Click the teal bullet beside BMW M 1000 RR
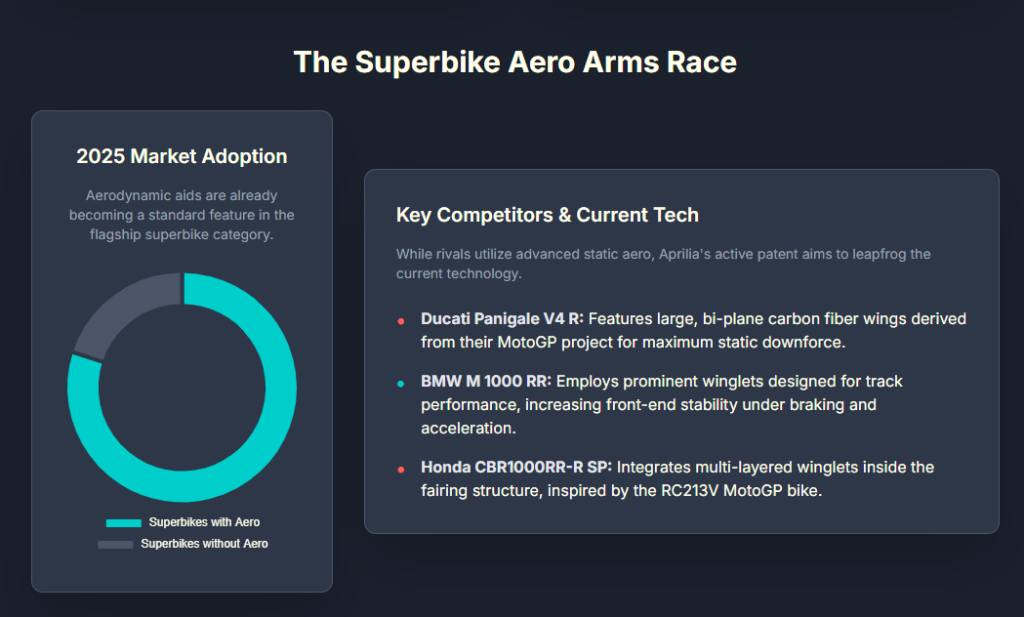The height and width of the screenshot is (617, 1024). click(401, 383)
